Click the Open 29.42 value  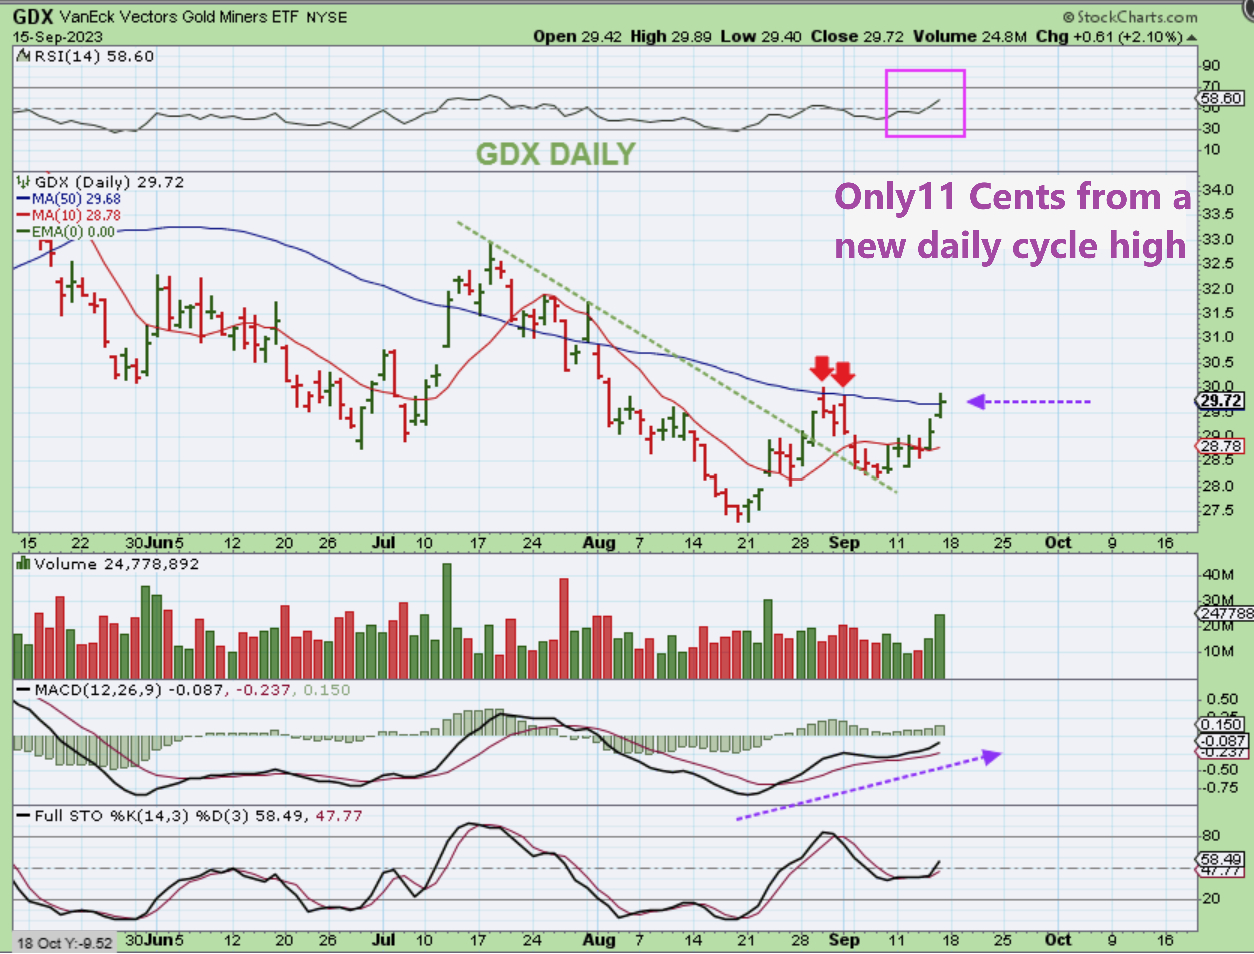pyautogui.click(x=577, y=36)
